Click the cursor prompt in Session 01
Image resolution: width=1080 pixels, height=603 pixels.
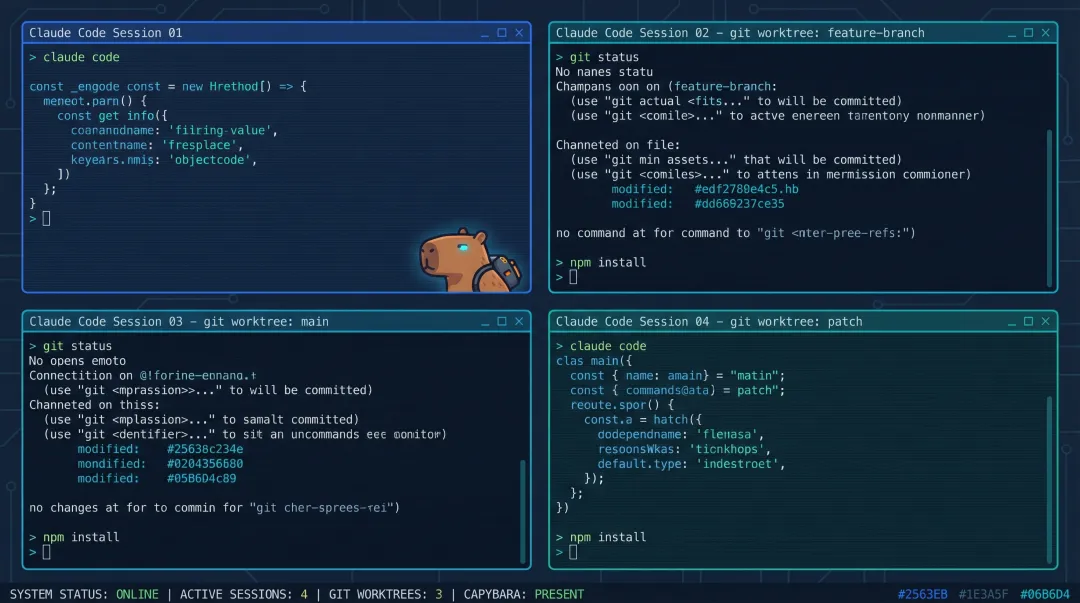click(x=46, y=218)
